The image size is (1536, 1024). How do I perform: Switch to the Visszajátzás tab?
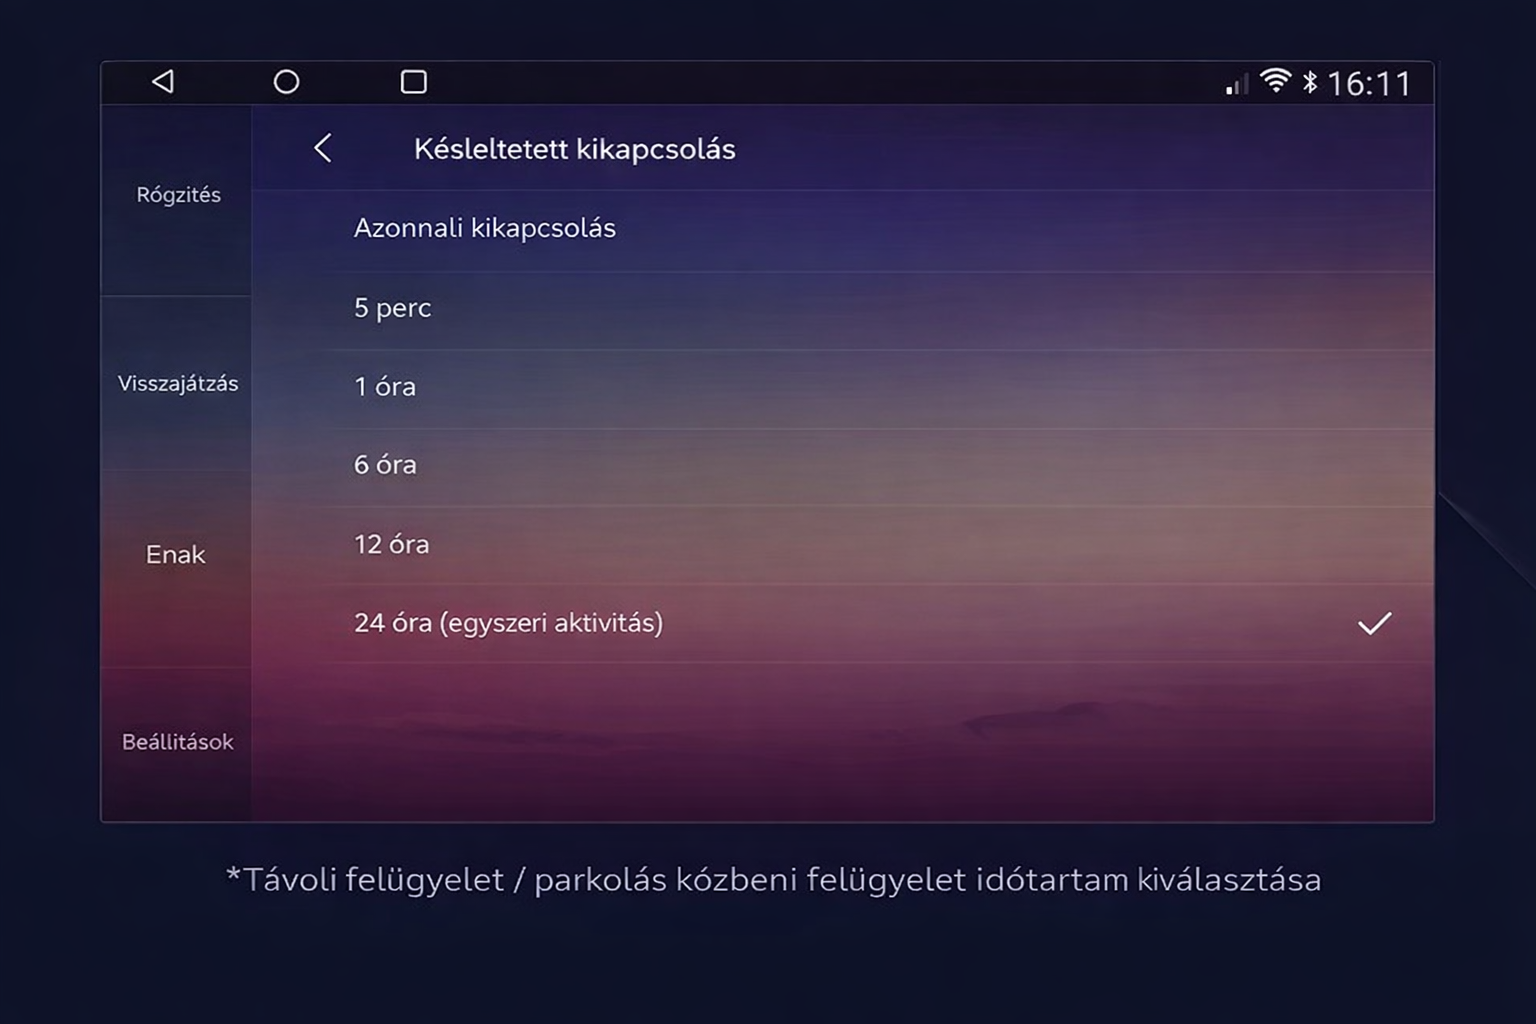[x=178, y=384]
